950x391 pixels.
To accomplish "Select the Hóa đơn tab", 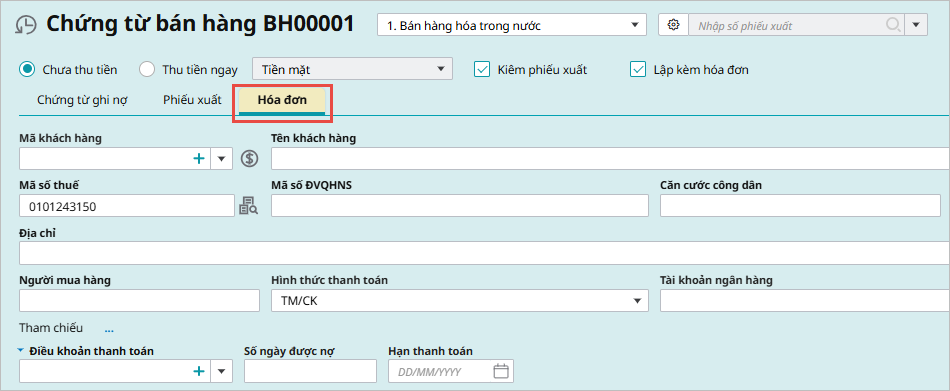I will pos(282,101).
